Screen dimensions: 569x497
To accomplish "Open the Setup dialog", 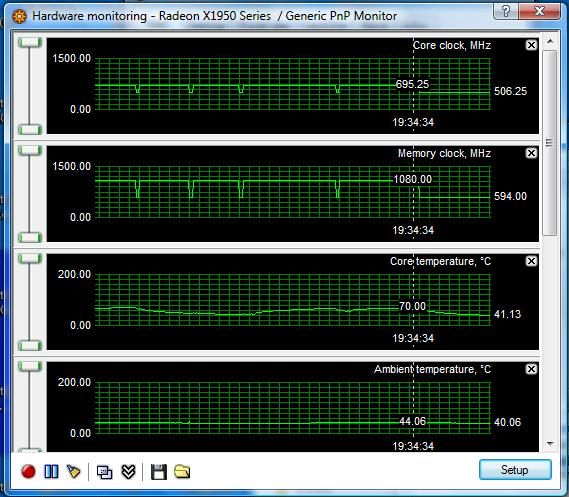I will (515, 470).
